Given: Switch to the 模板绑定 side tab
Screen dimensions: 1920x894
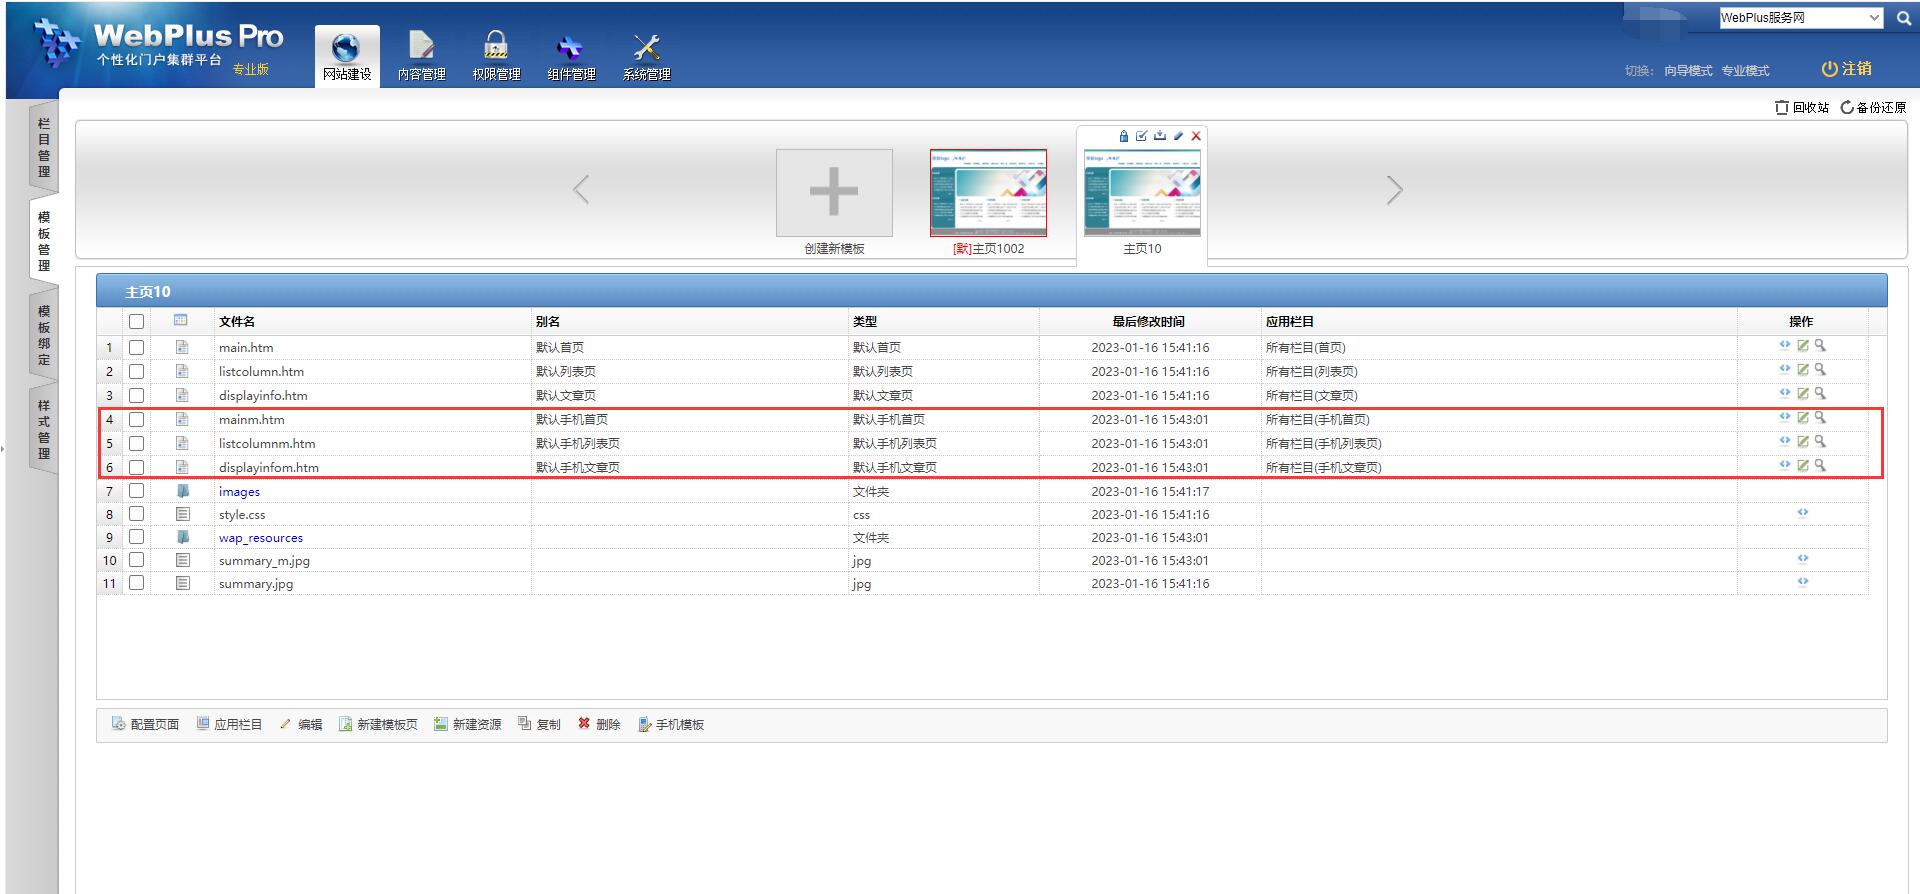Looking at the screenshot, I should pyautogui.click(x=44, y=335).
